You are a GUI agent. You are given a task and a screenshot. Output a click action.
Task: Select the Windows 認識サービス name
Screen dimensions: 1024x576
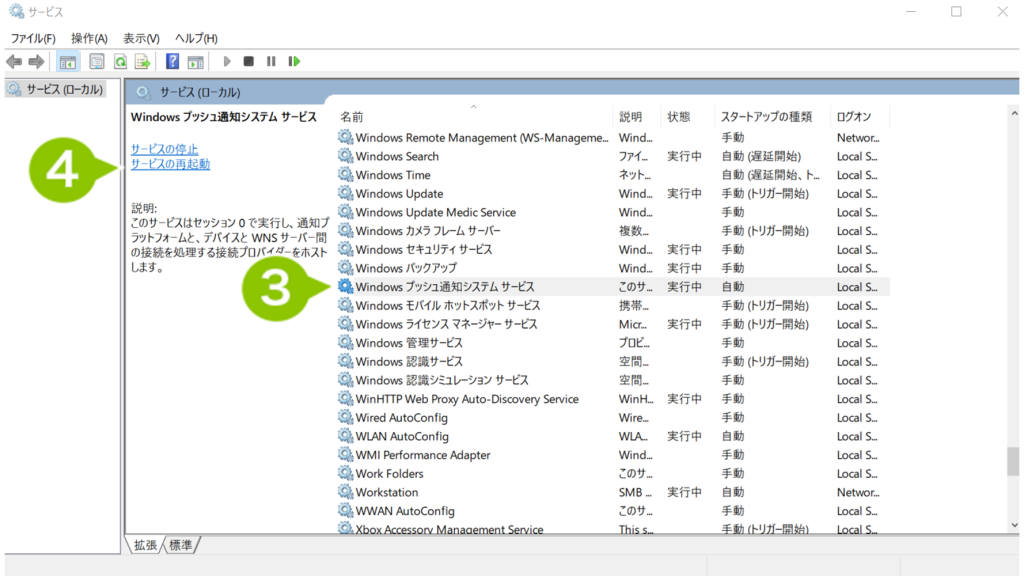(x=409, y=362)
